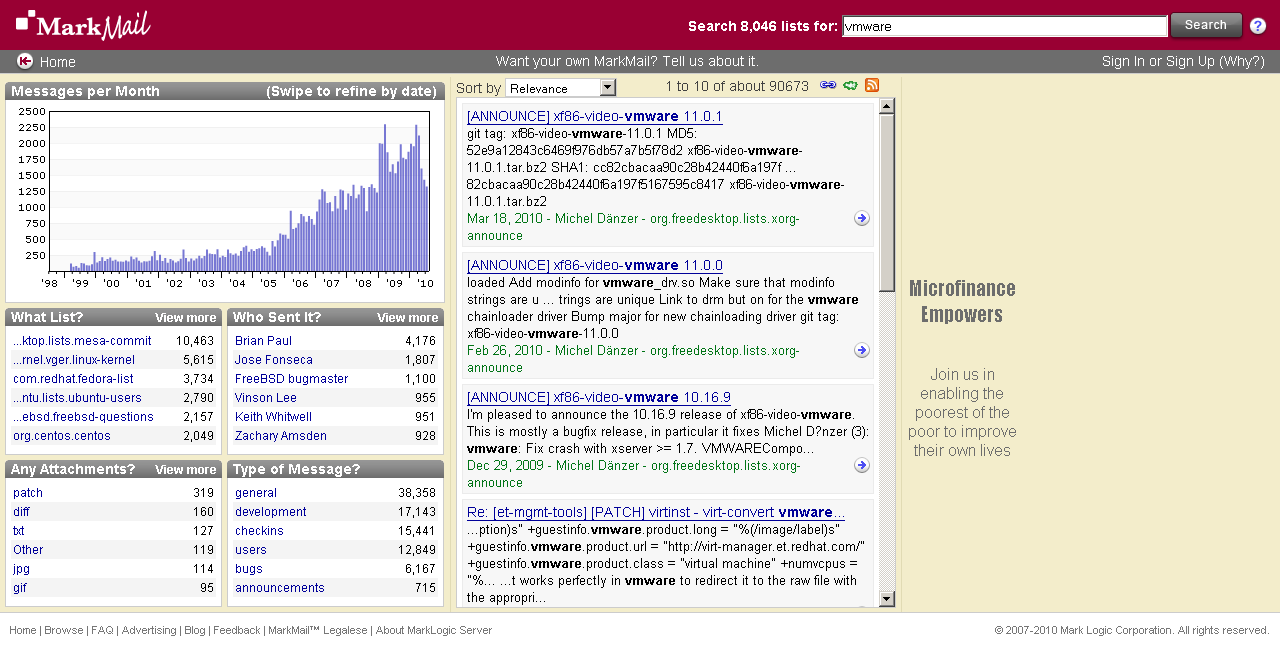Filter by the linux-kernel list
Viewport: 1280px width, 647px height.
point(74,360)
